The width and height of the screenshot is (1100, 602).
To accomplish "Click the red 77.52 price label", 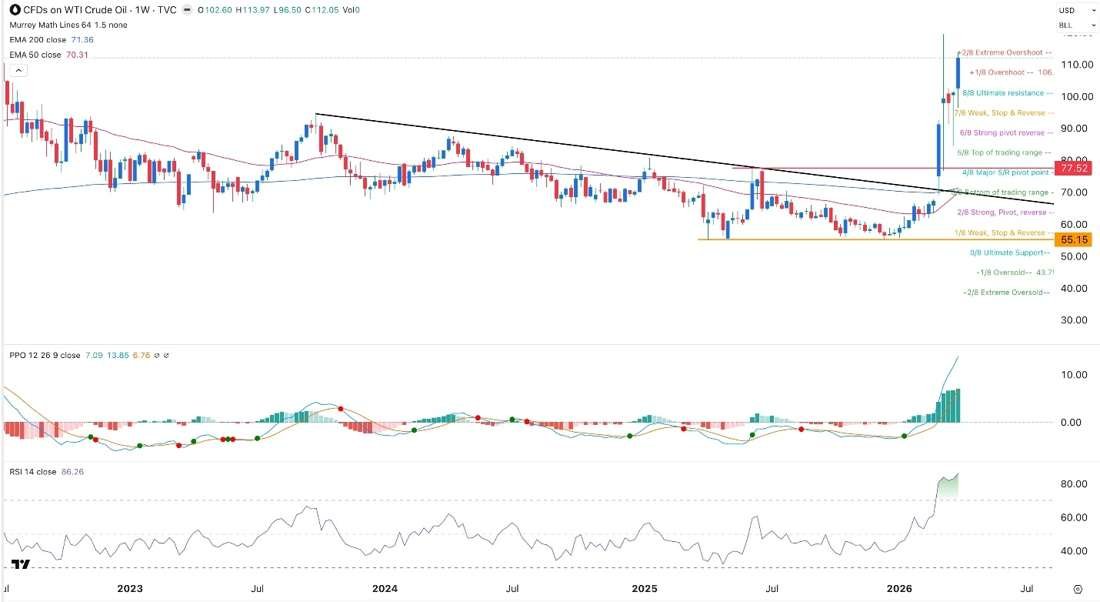I will click(x=1074, y=168).
